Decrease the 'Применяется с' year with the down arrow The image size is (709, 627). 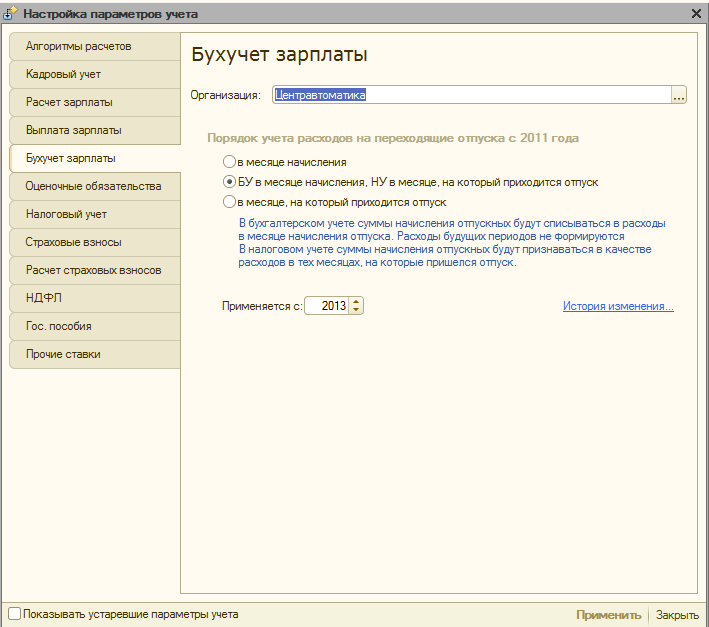357,311
